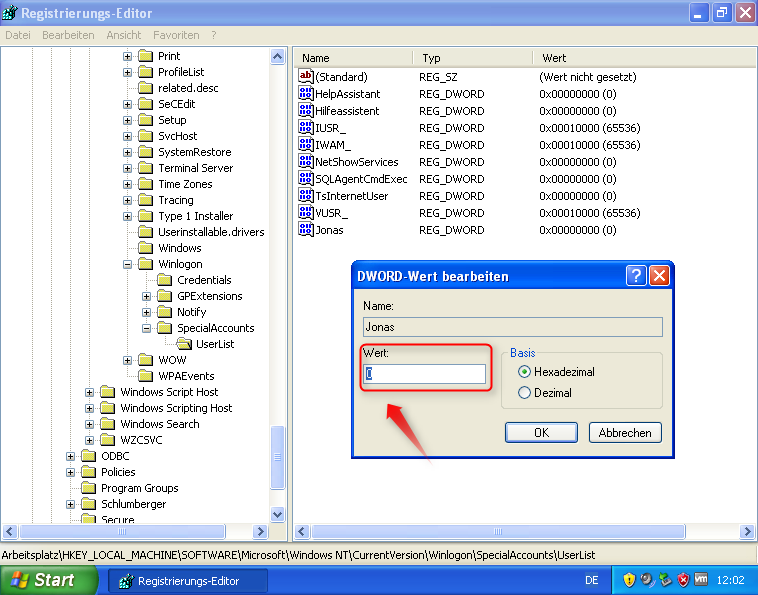
Task: Select the IUSR_ DWORD icon
Action: 306,128
